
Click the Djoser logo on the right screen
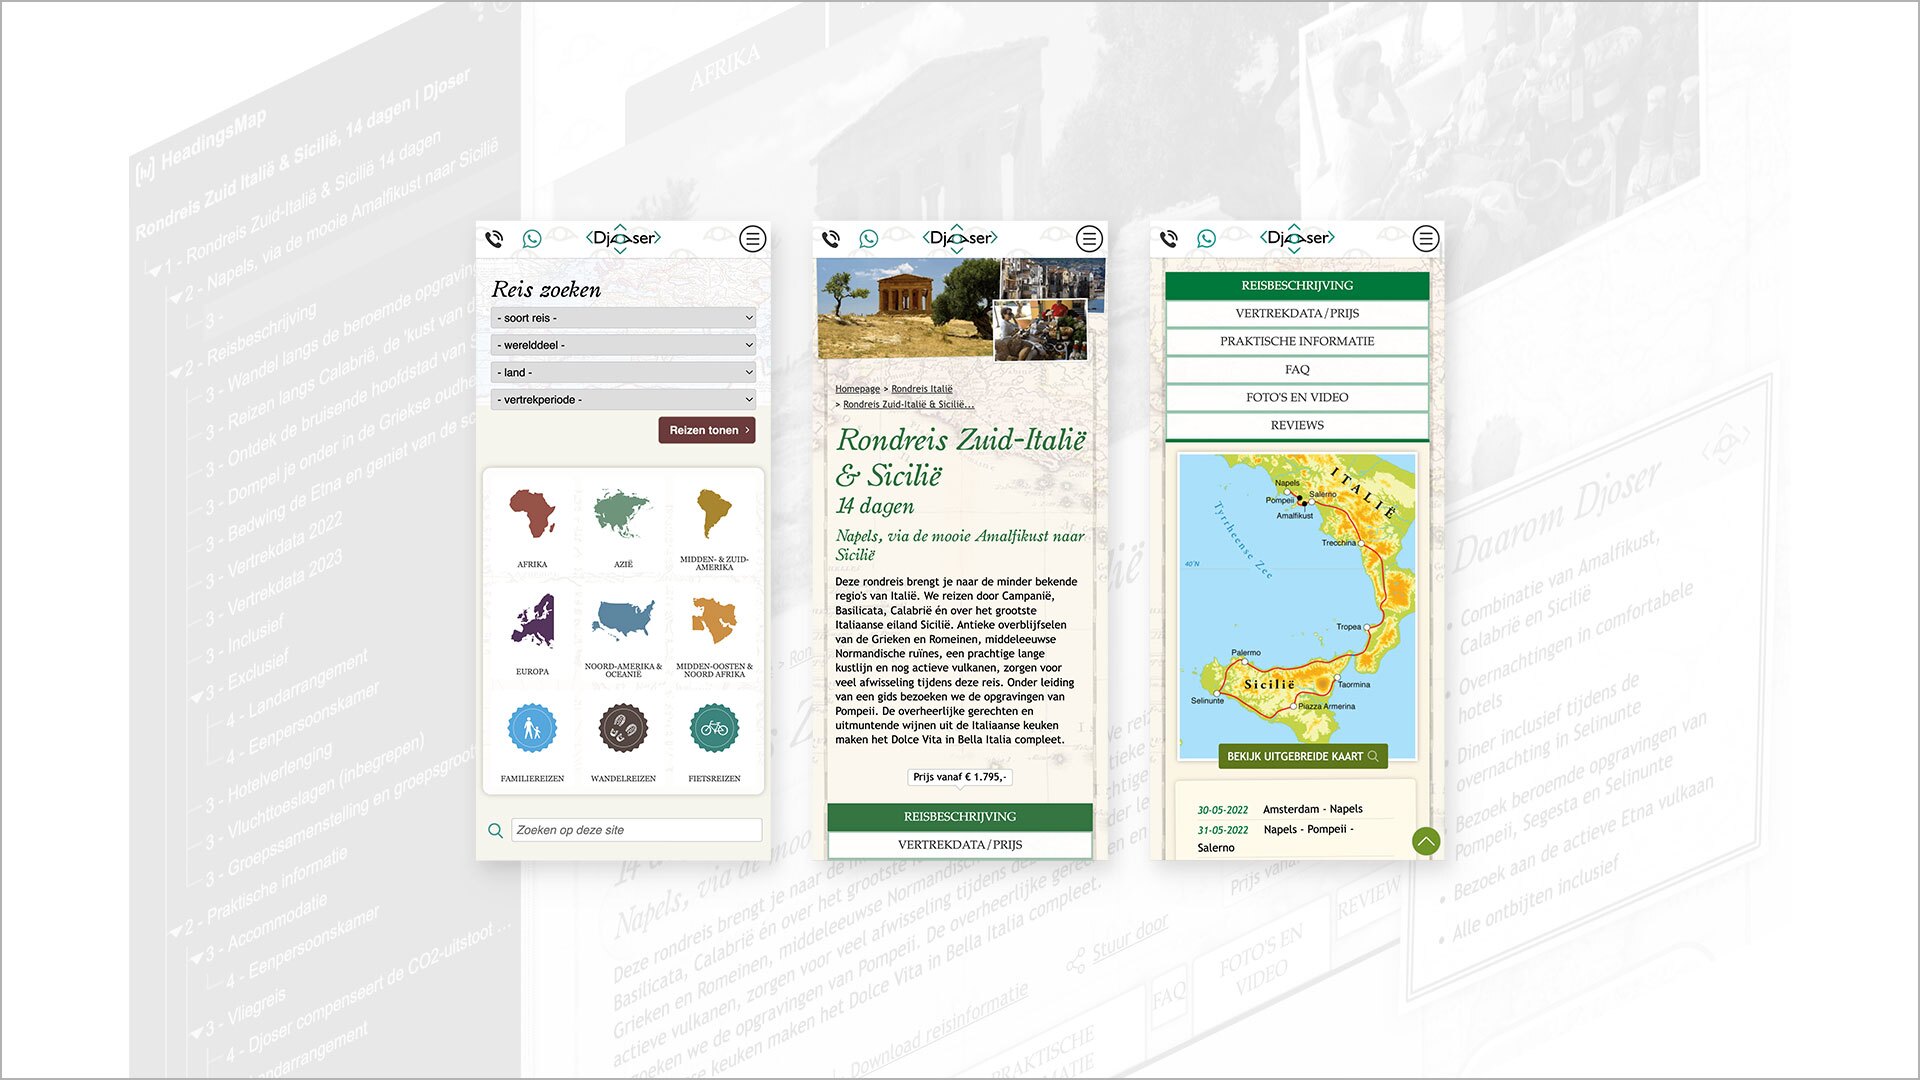point(1297,238)
